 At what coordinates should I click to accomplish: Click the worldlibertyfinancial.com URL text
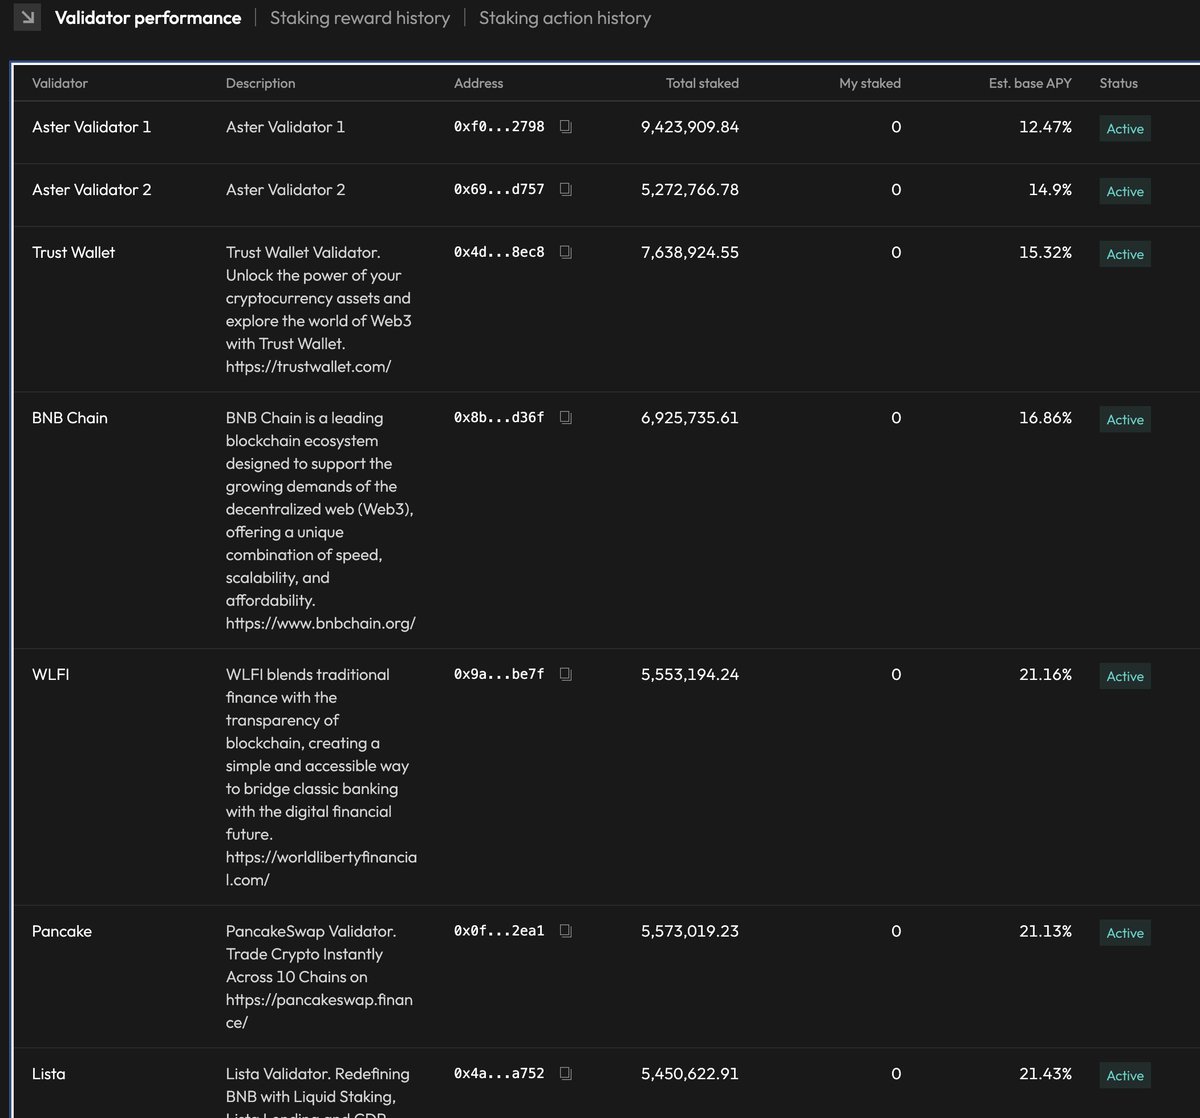[321, 869]
